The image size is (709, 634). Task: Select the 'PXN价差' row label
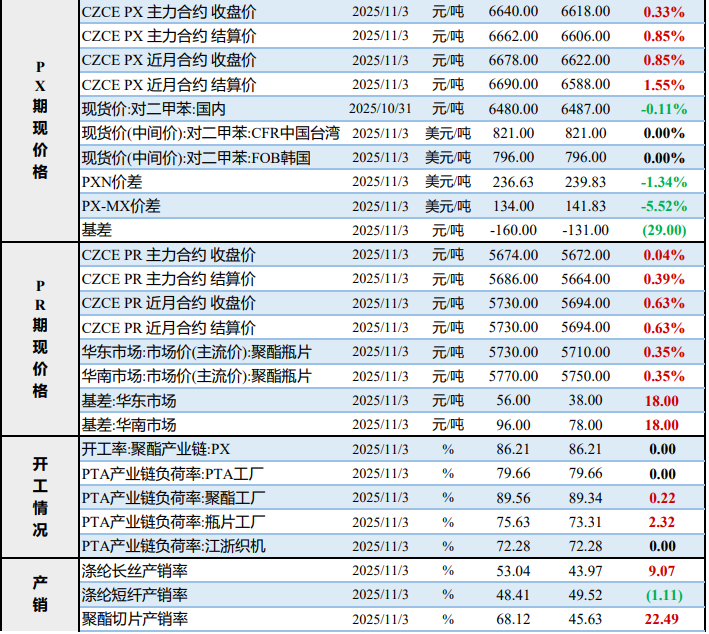point(112,182)
